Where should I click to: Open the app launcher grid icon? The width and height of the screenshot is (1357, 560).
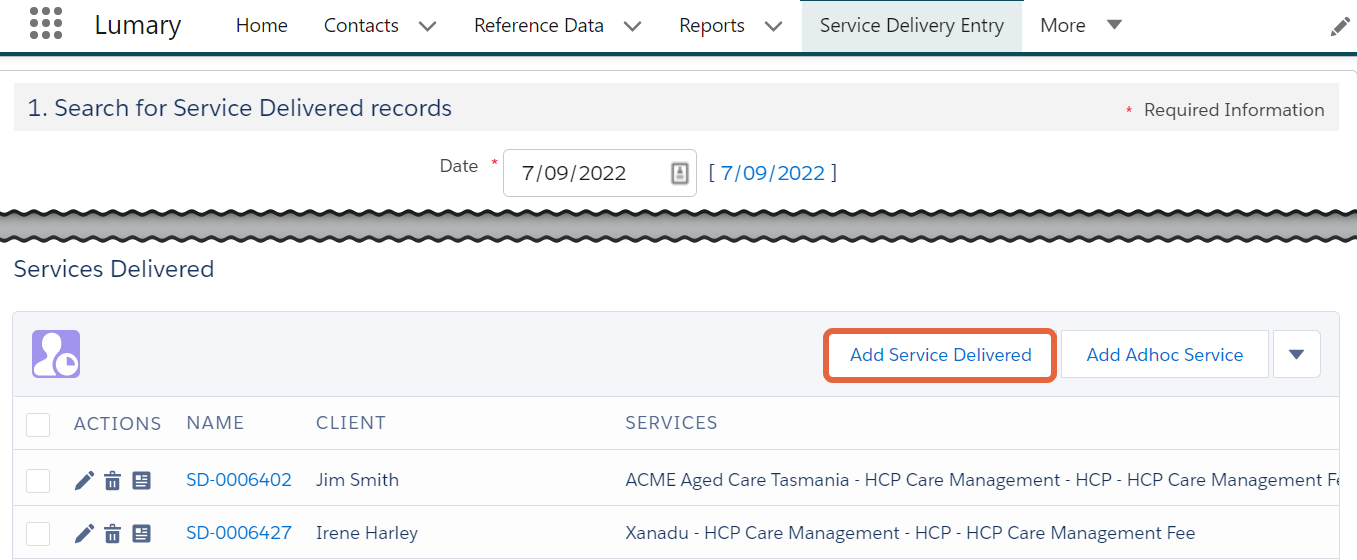[x=46, y=23]
